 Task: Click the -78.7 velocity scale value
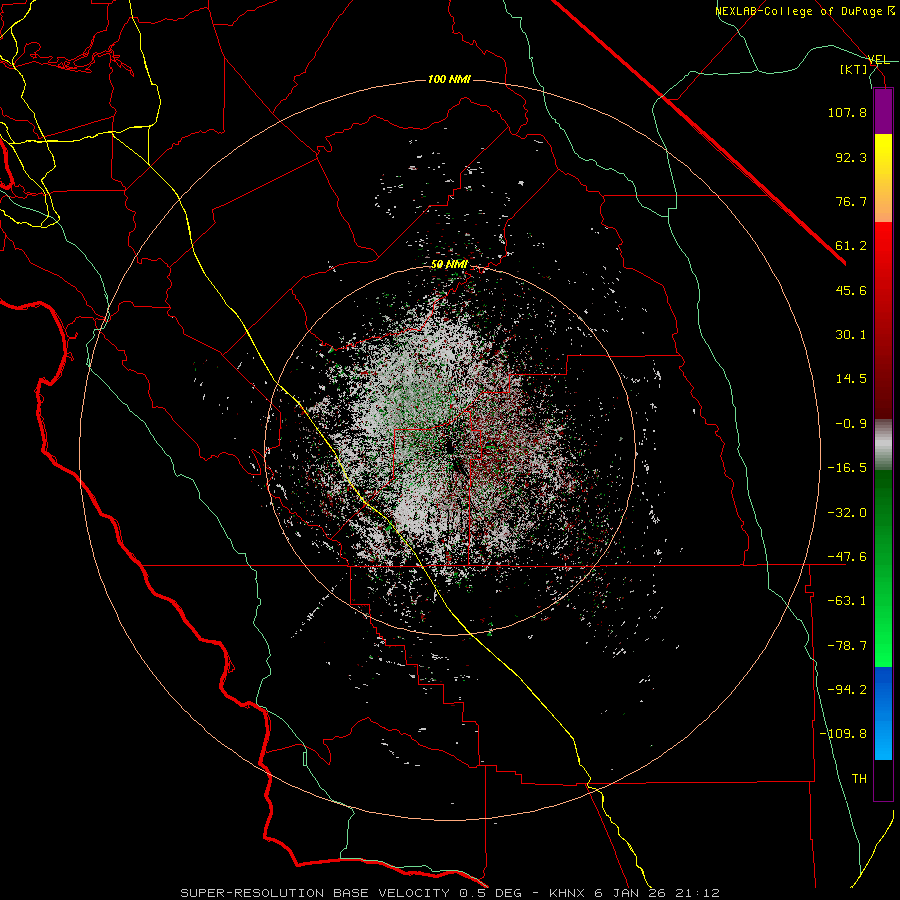coord(847,646)
